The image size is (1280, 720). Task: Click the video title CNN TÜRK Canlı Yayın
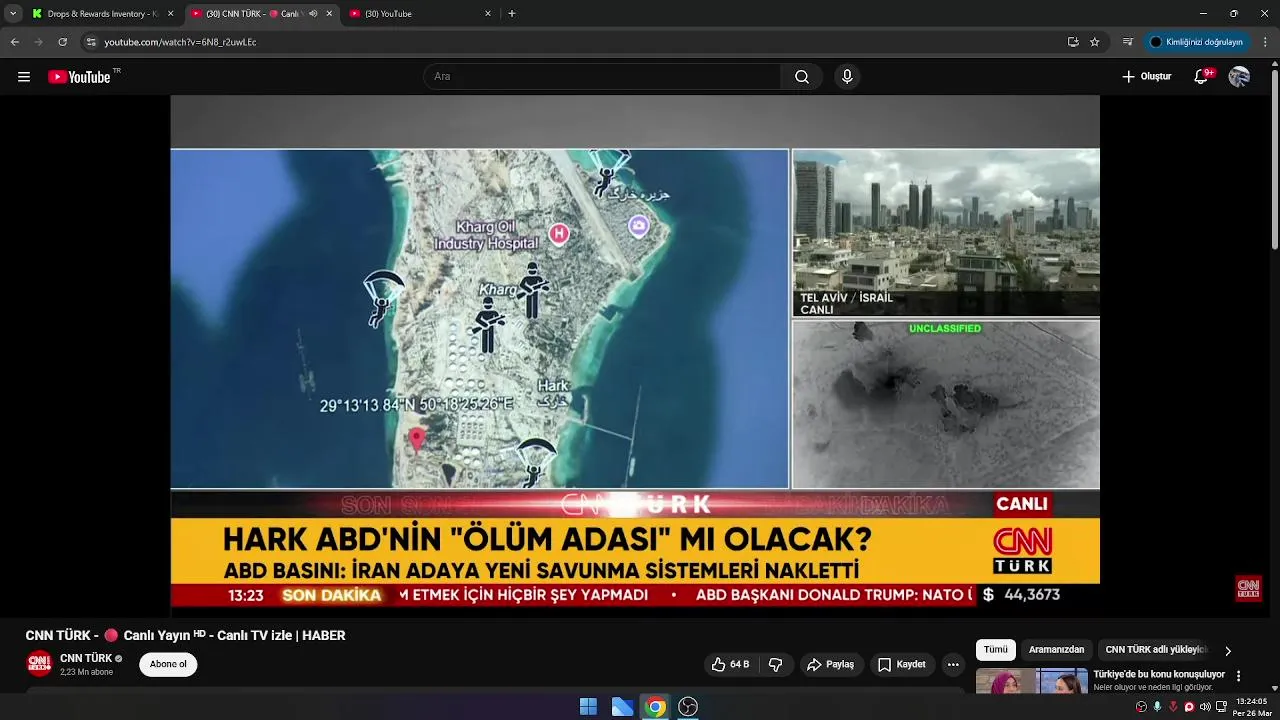(185, 636)
